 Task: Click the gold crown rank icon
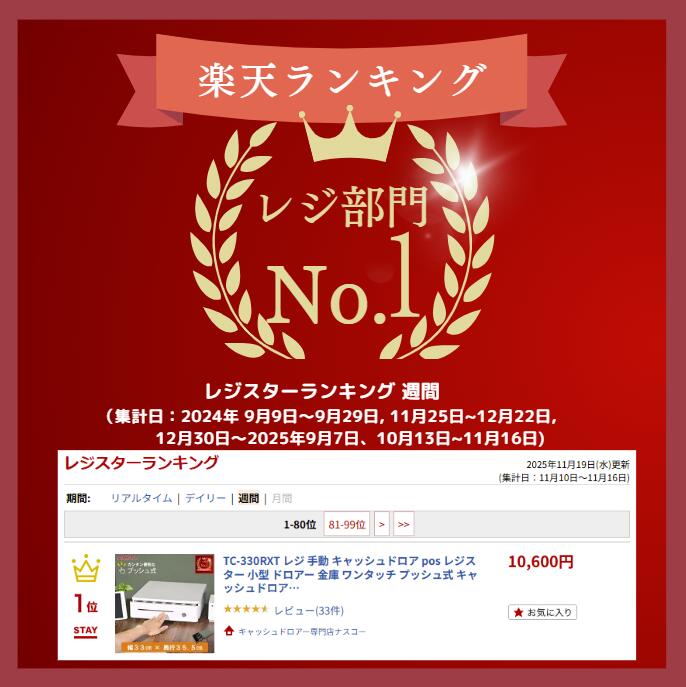coord(86,568)
